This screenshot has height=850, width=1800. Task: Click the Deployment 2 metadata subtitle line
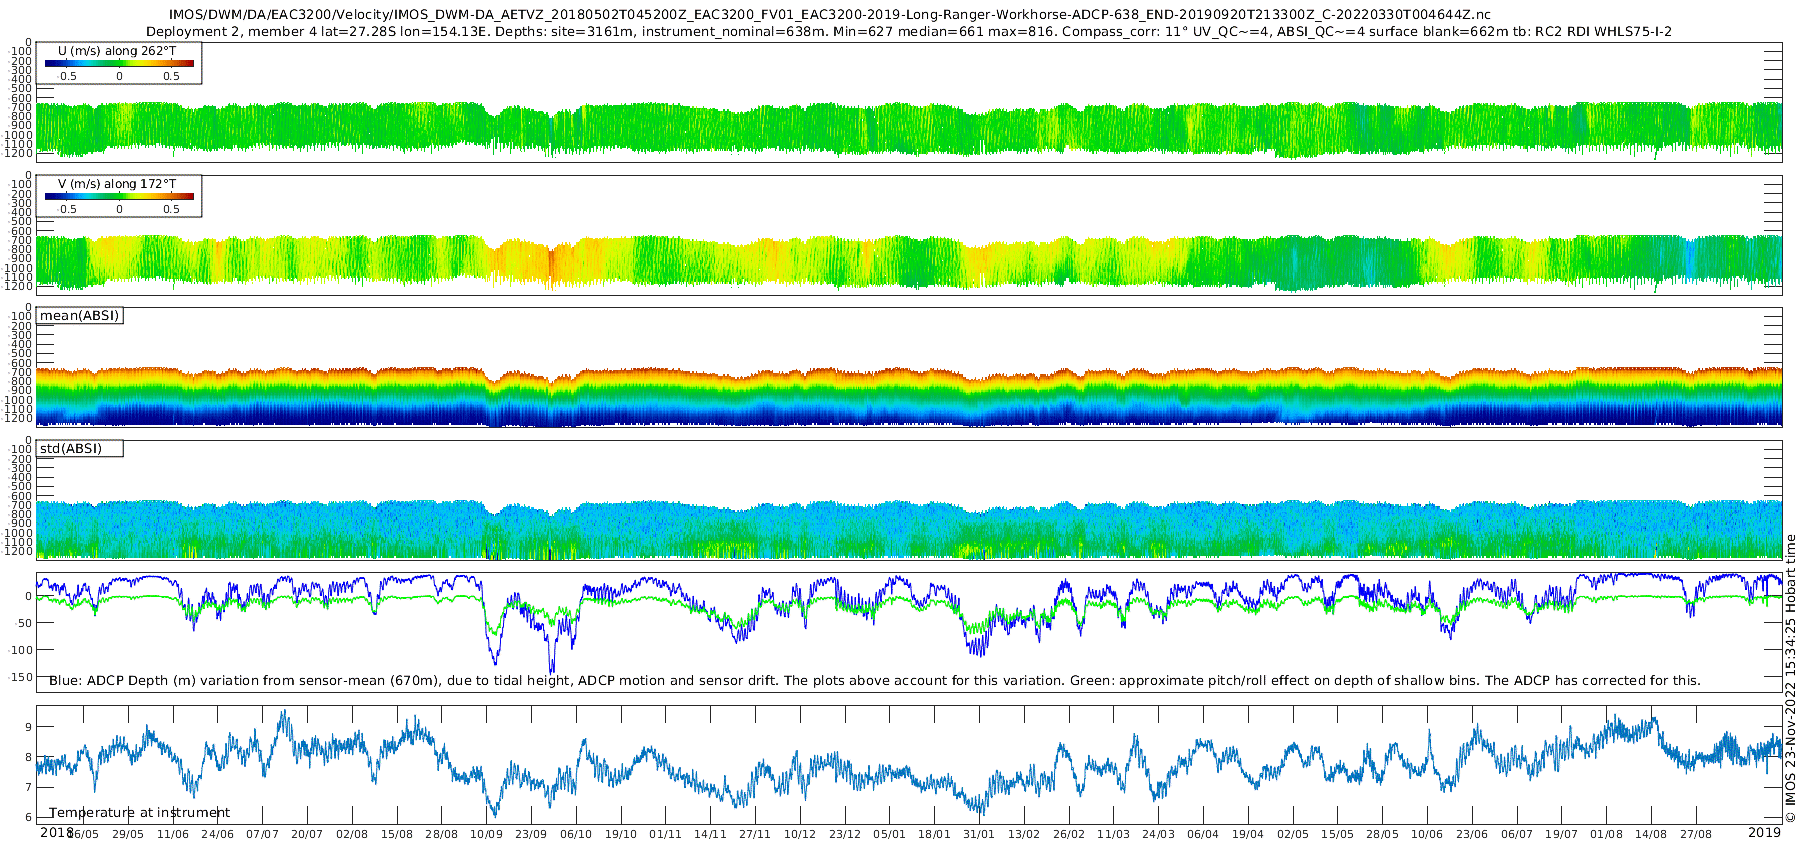tap(908, 31)
